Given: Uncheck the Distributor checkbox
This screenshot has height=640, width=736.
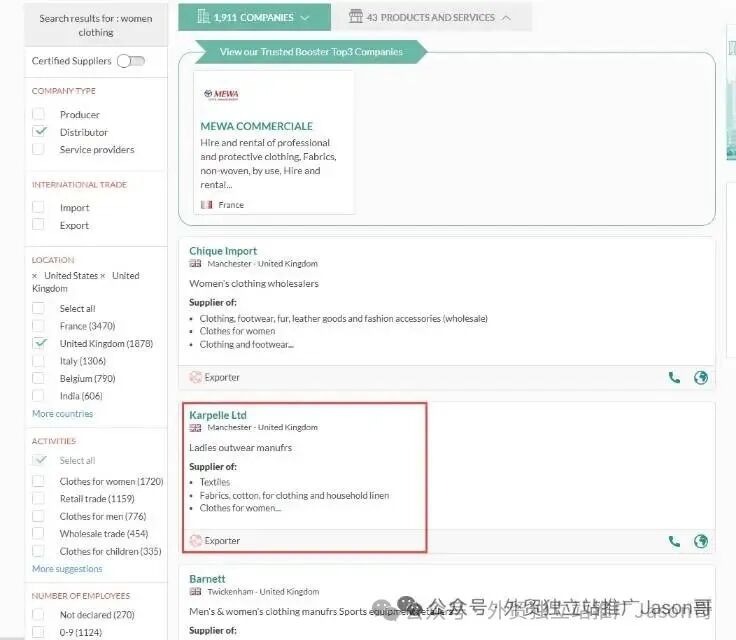Looking at the screenshot, I should point(39,131).
